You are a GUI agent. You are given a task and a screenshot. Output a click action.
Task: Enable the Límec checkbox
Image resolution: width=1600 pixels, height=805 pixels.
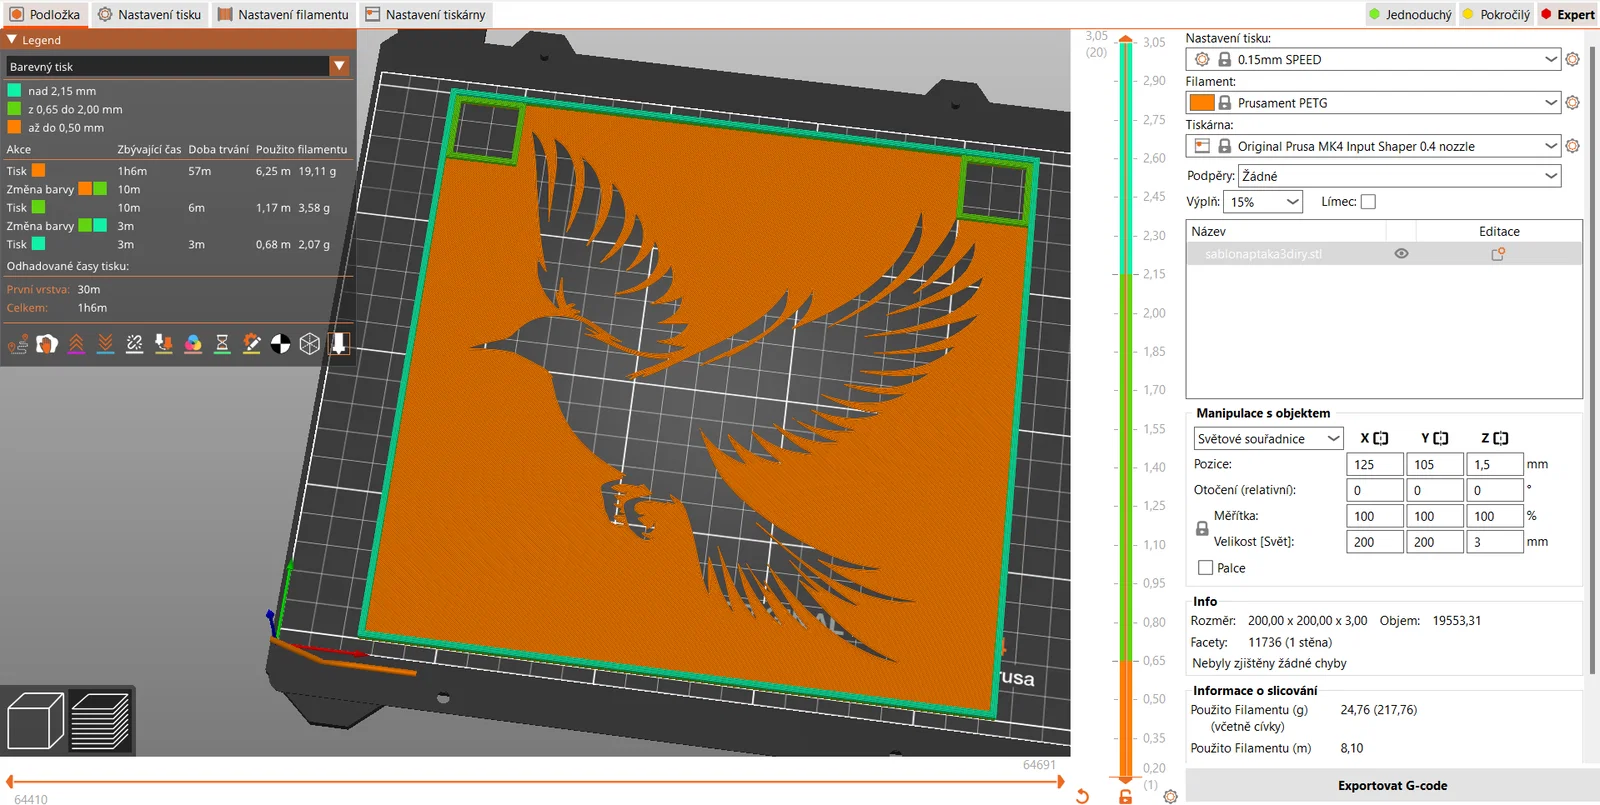[1368, 202]
